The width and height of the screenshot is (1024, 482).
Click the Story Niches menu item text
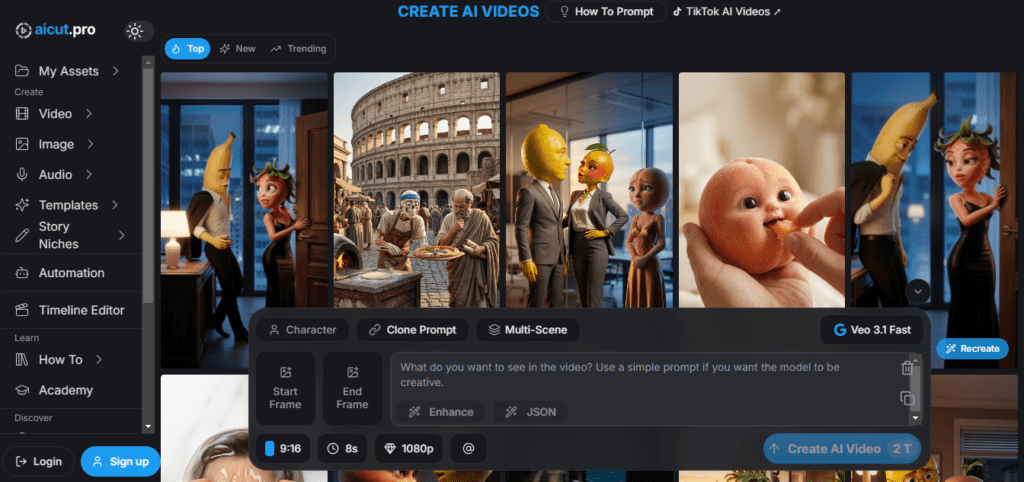point(59,235)
